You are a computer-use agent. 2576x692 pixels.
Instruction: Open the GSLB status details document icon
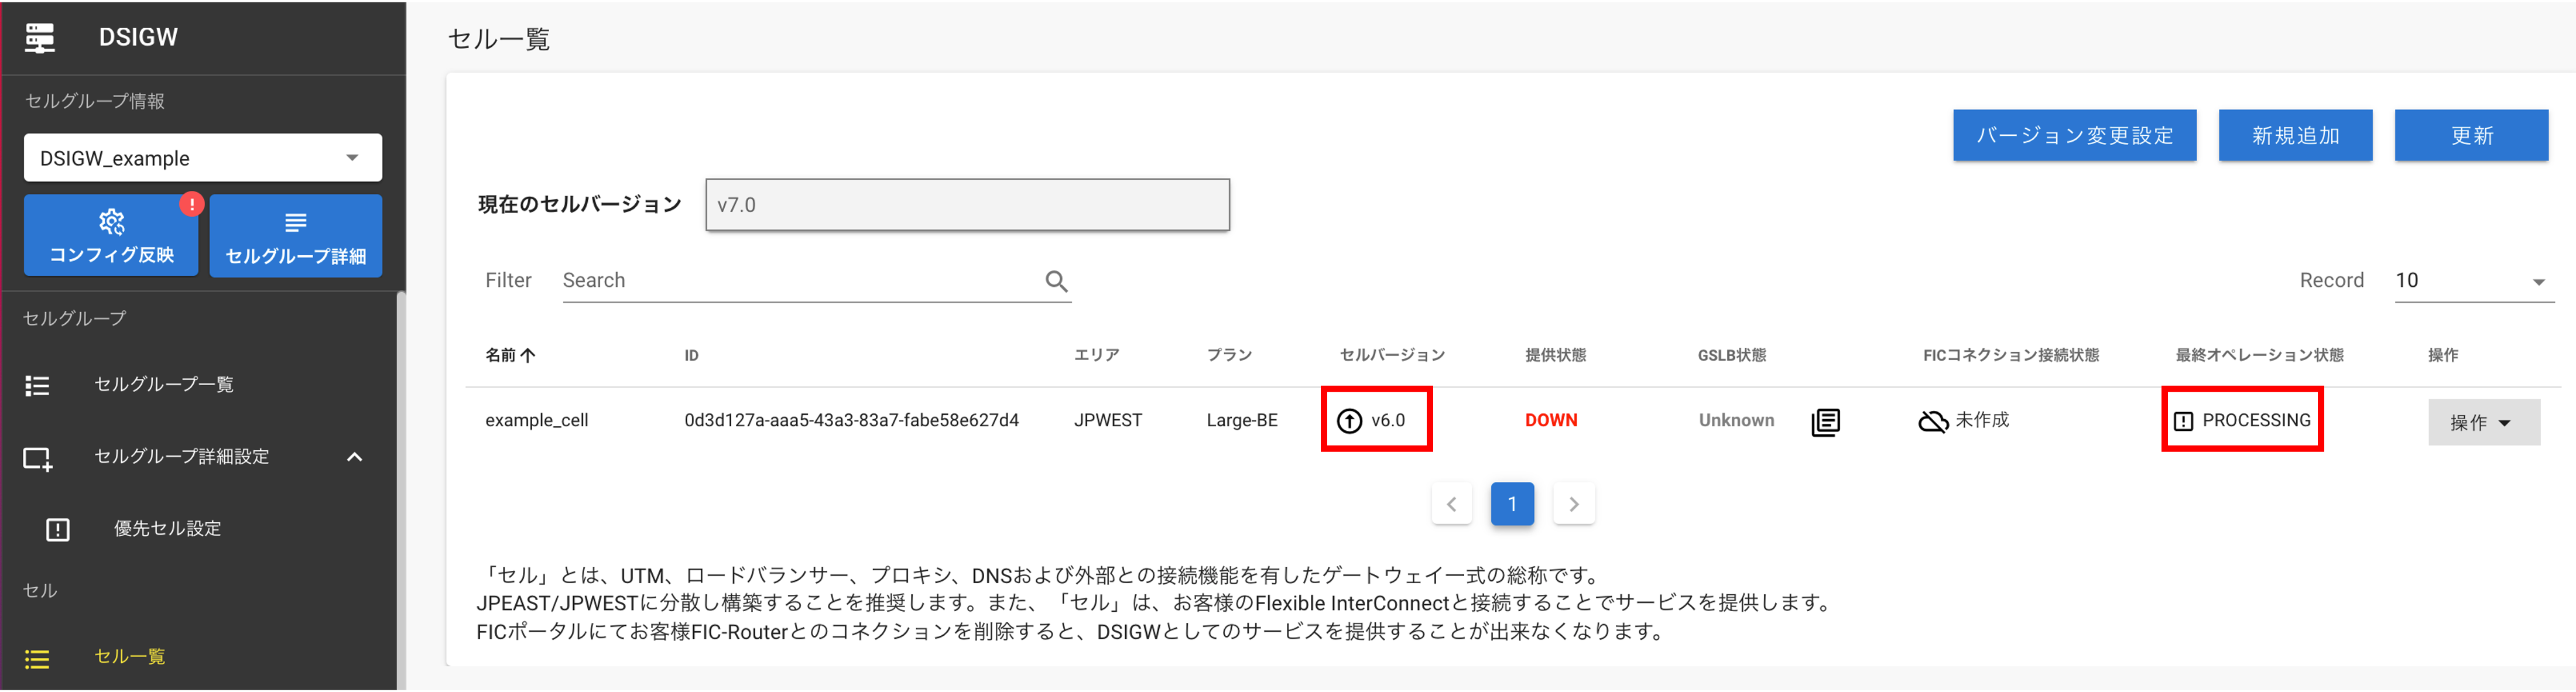1825,422
